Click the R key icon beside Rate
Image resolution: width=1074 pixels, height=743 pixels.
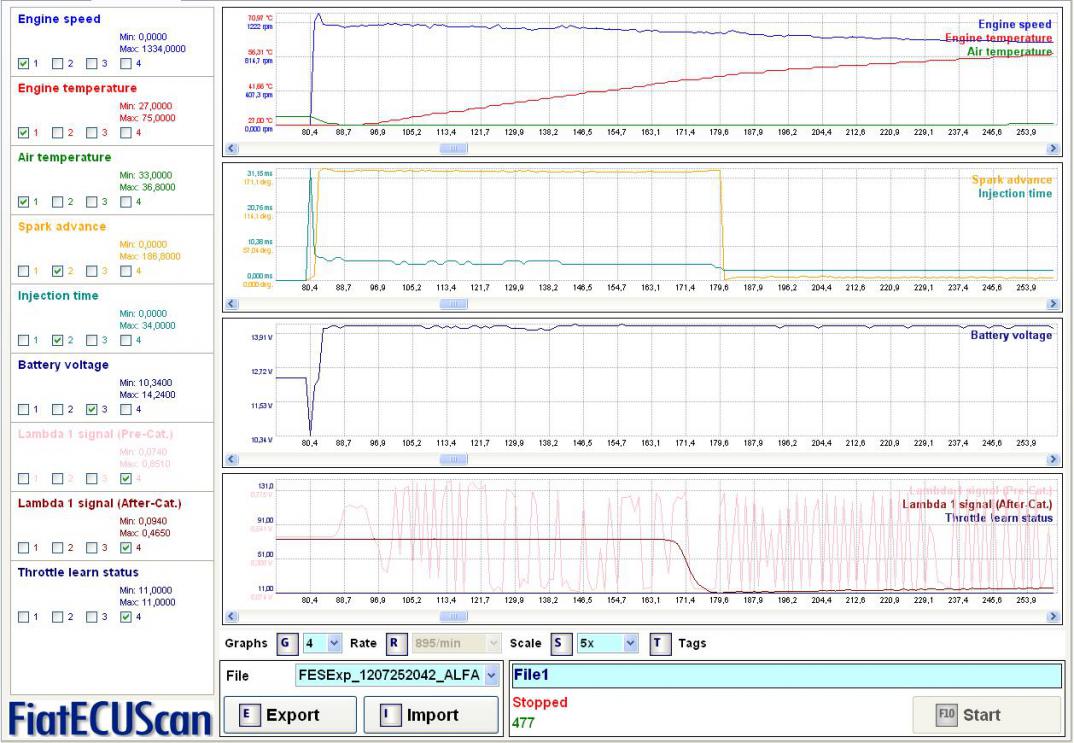pyautogui.click(x=395, y=643)
